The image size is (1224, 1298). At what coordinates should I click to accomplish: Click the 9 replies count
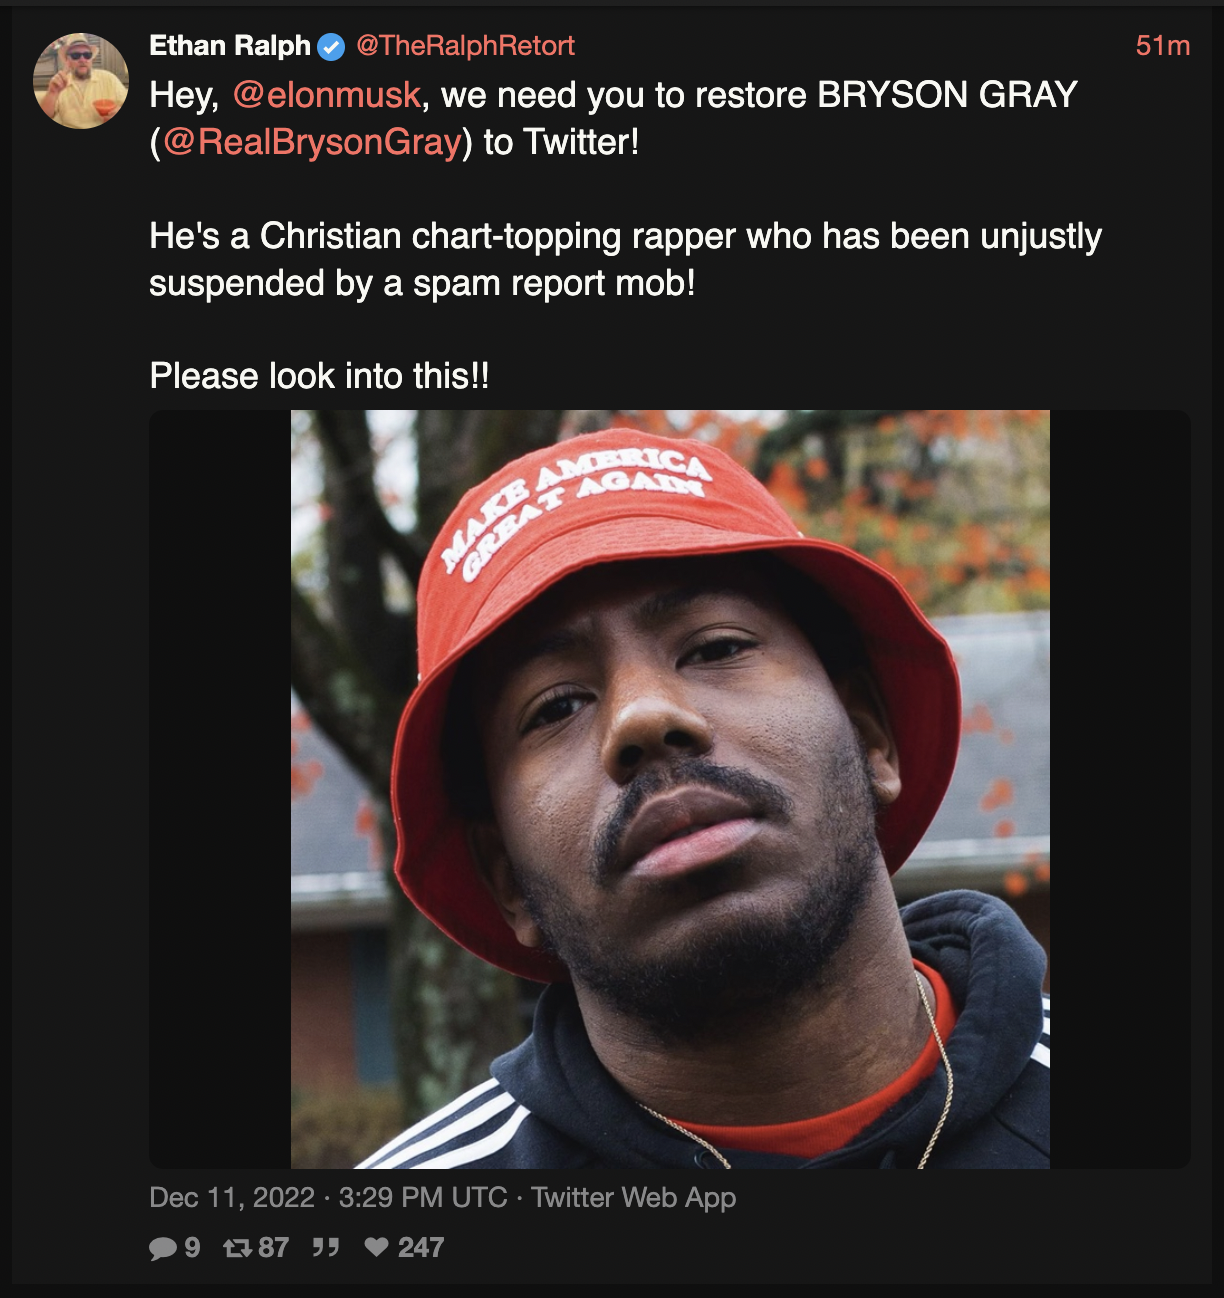[192, 1247]
